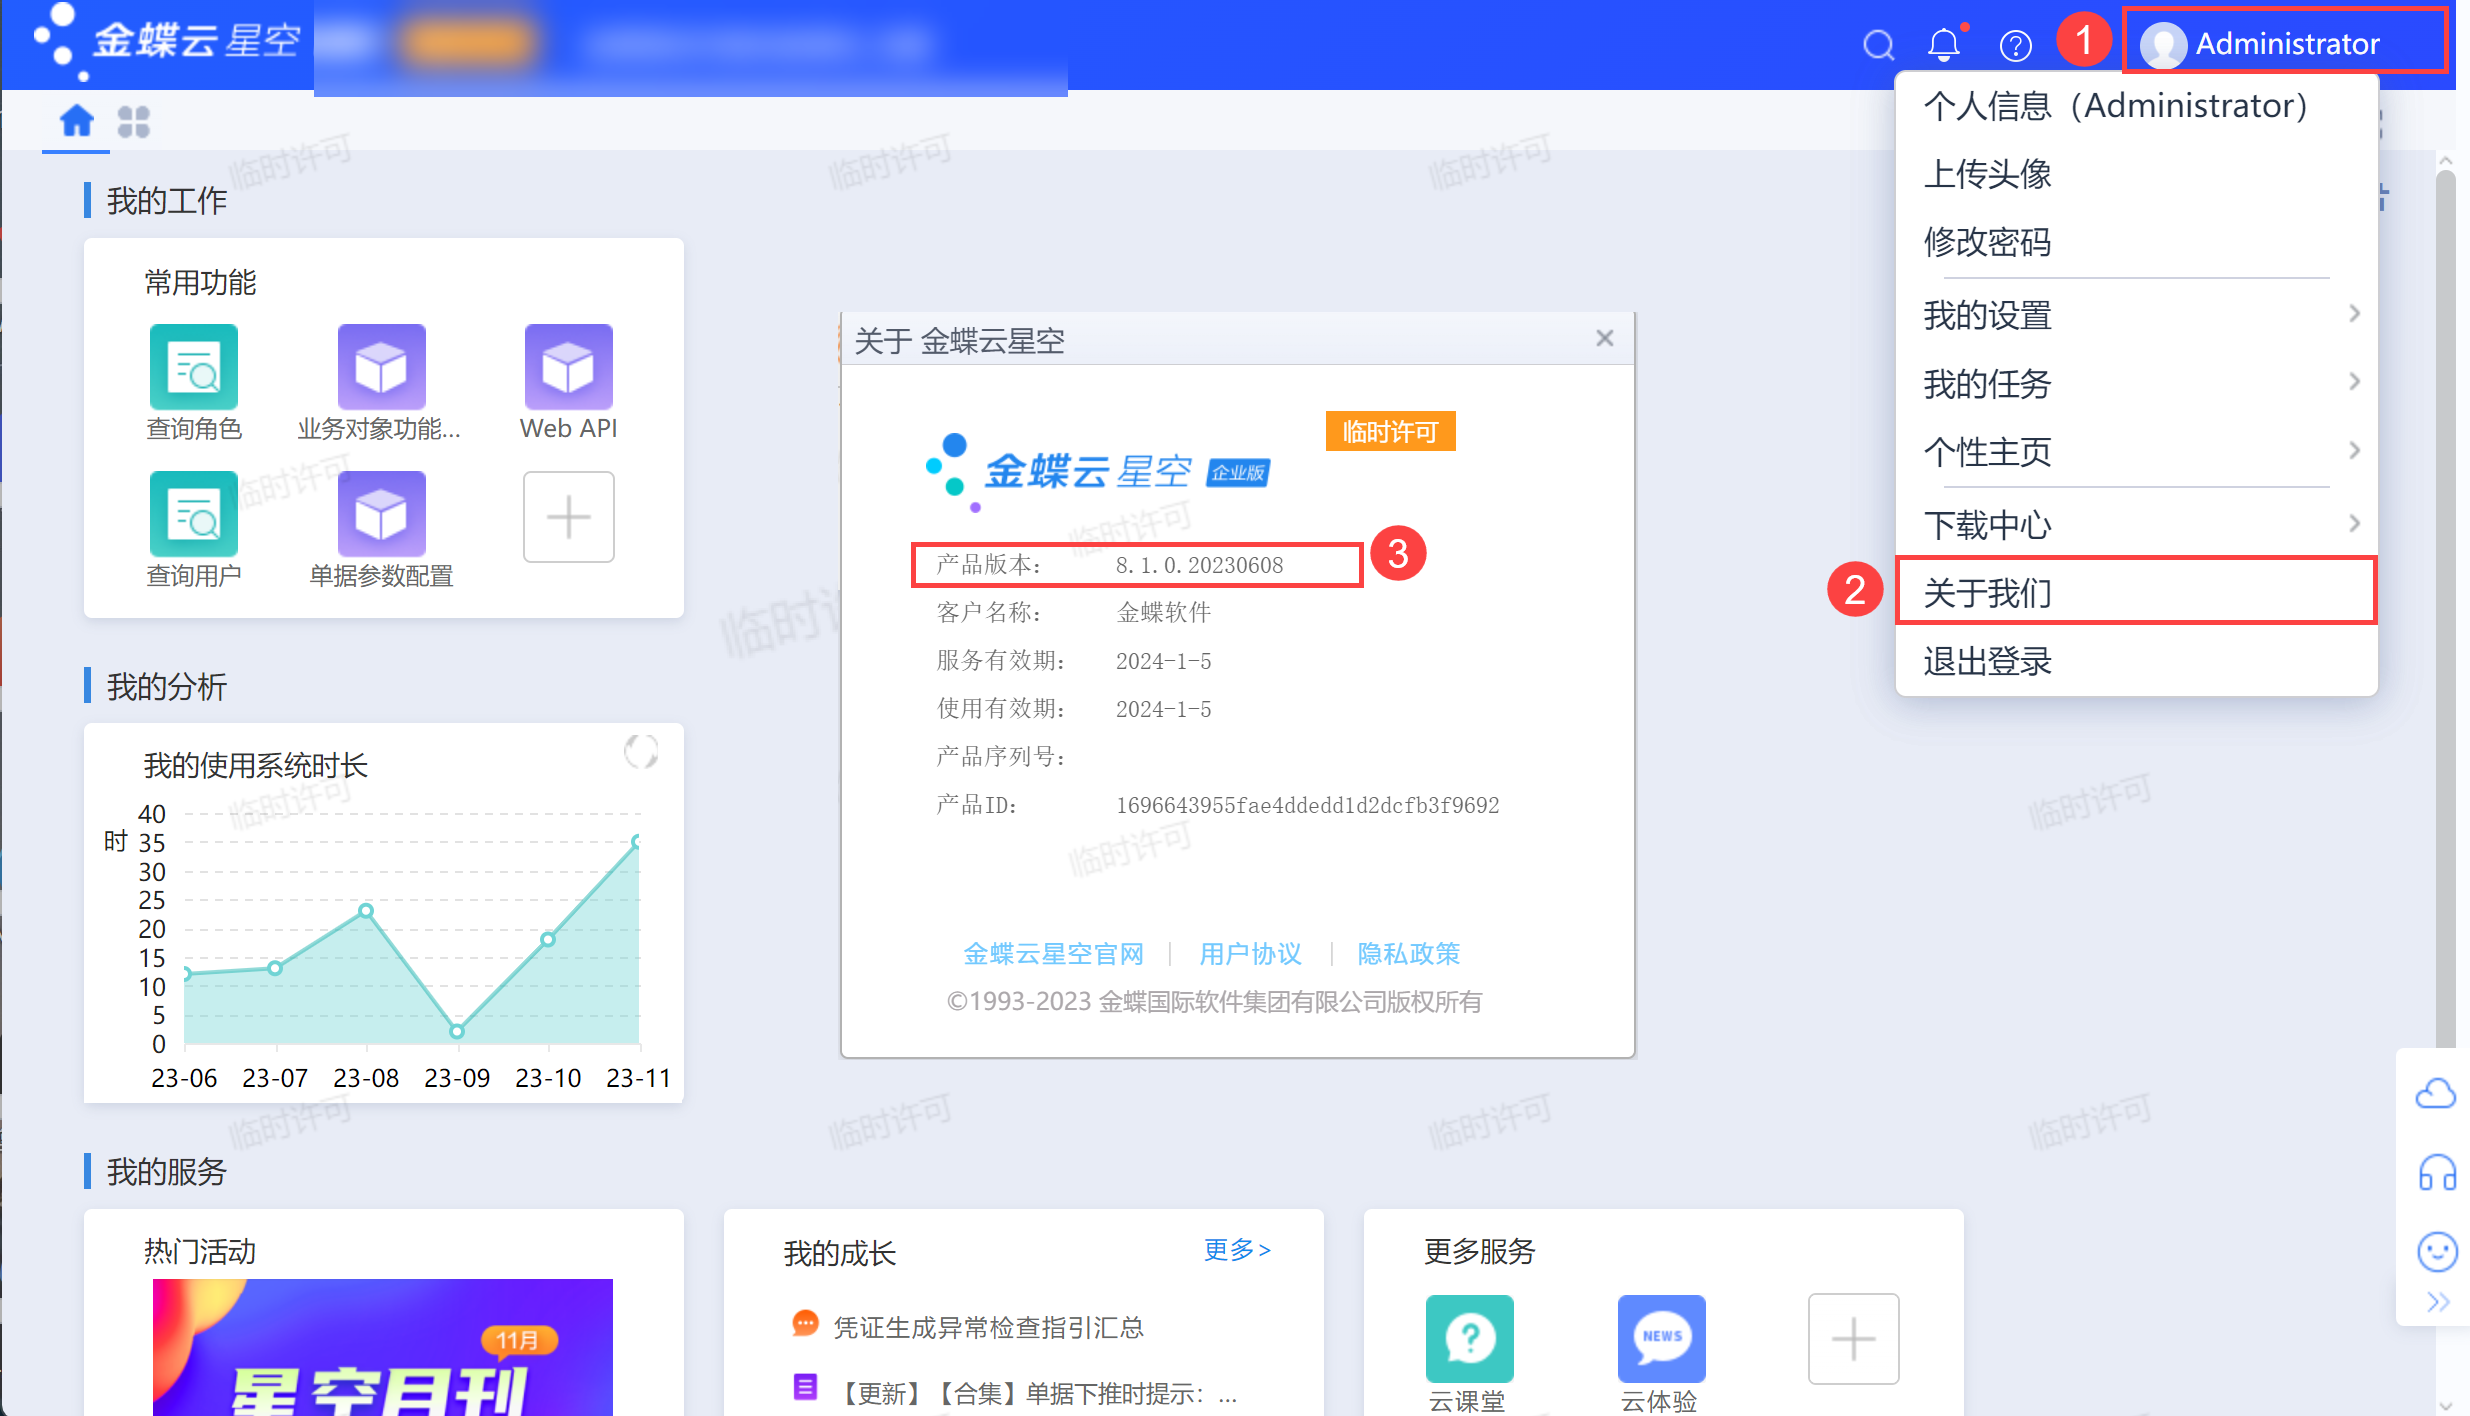Screen dimensions: 2470x1416
Task: Open the 金蝶云星空官网 link
Action: pos(1053,954)
